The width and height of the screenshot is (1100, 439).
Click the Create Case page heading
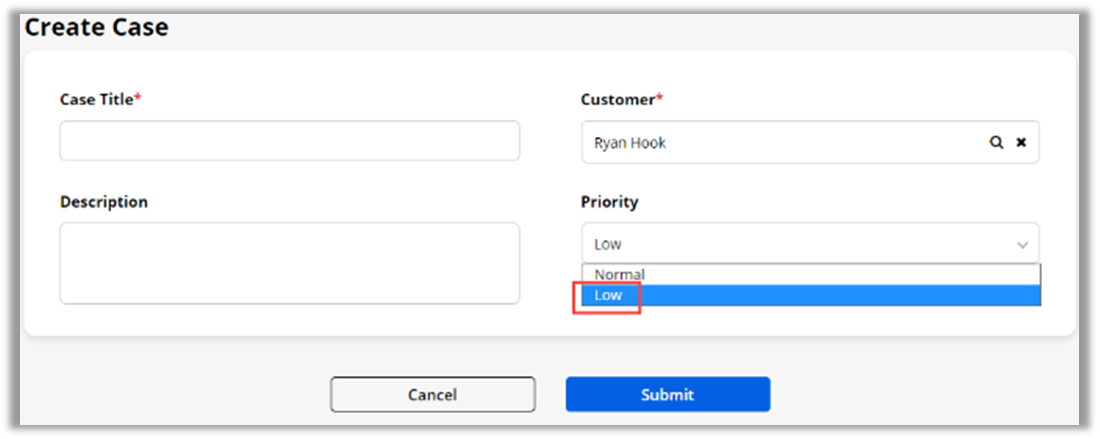[x=96, y=27]
